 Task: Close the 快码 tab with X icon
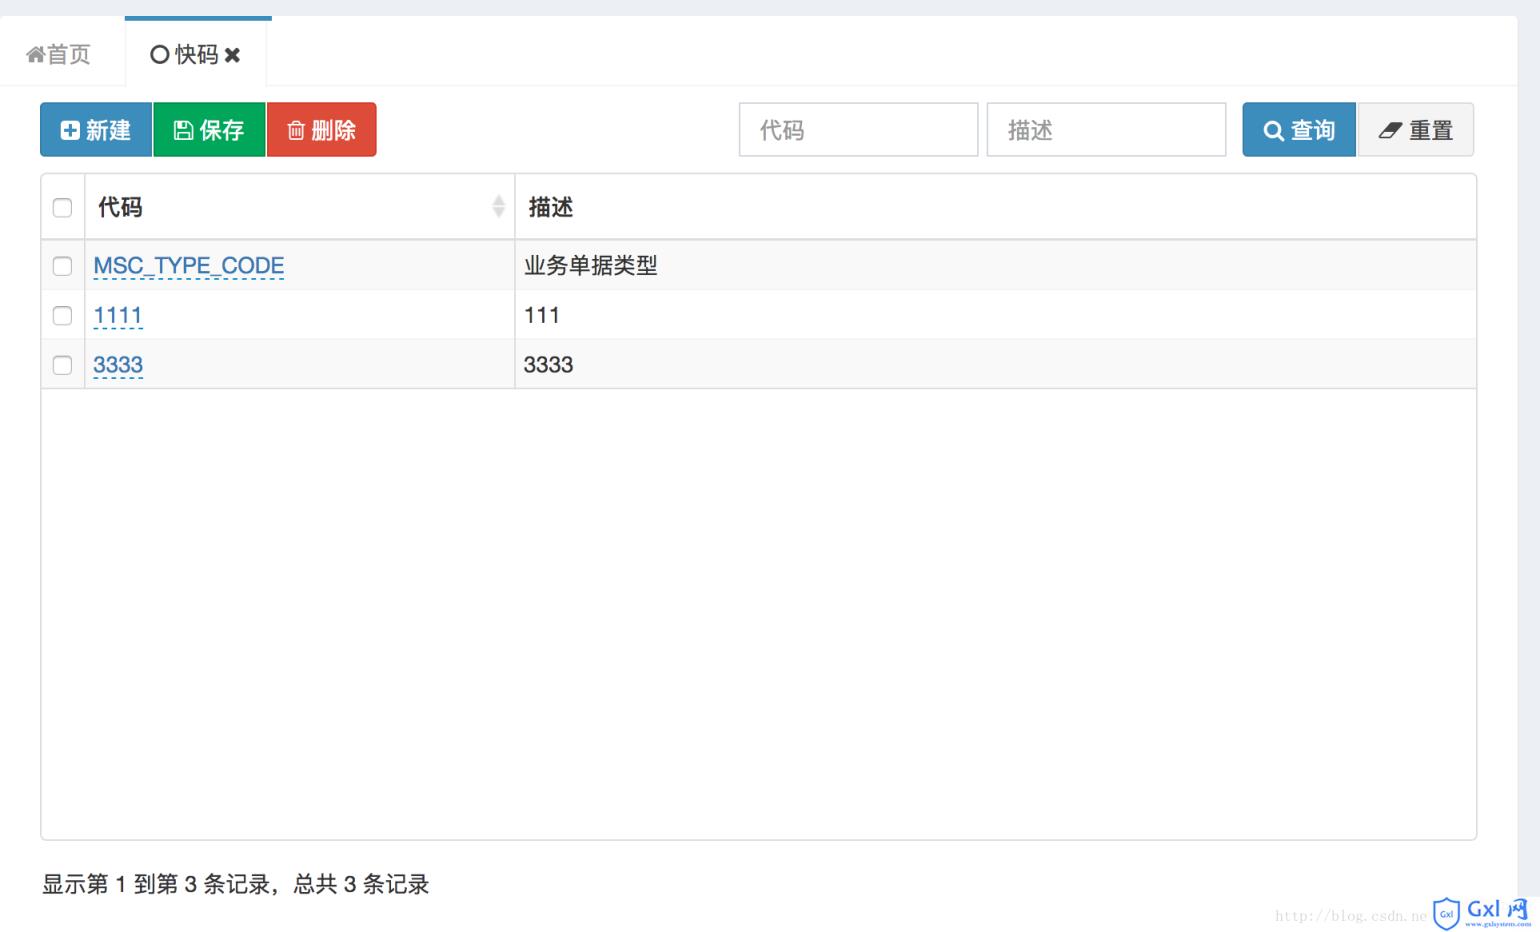(232, 55)
